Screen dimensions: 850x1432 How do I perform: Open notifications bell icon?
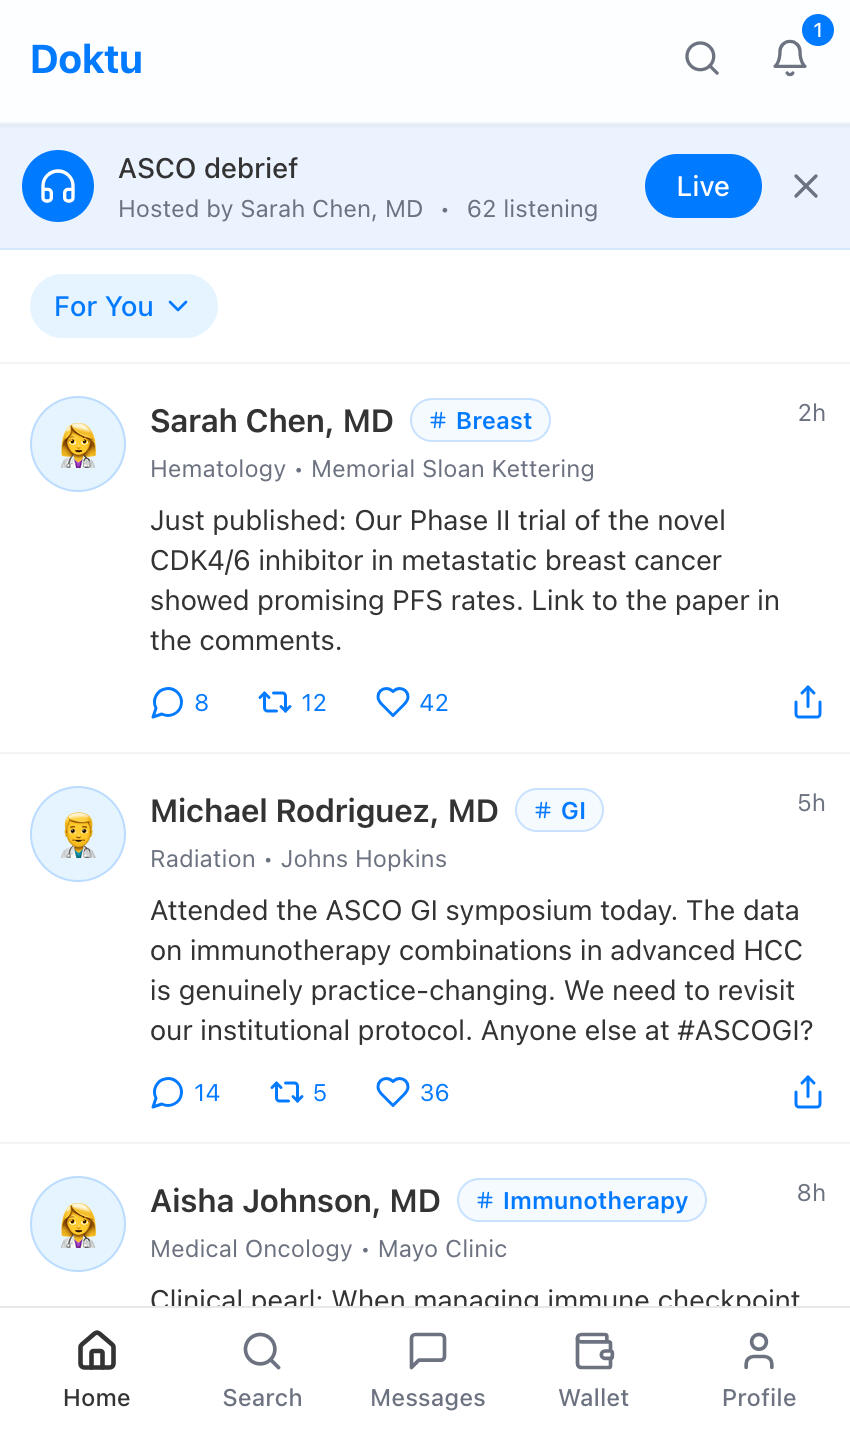[790, 58]
